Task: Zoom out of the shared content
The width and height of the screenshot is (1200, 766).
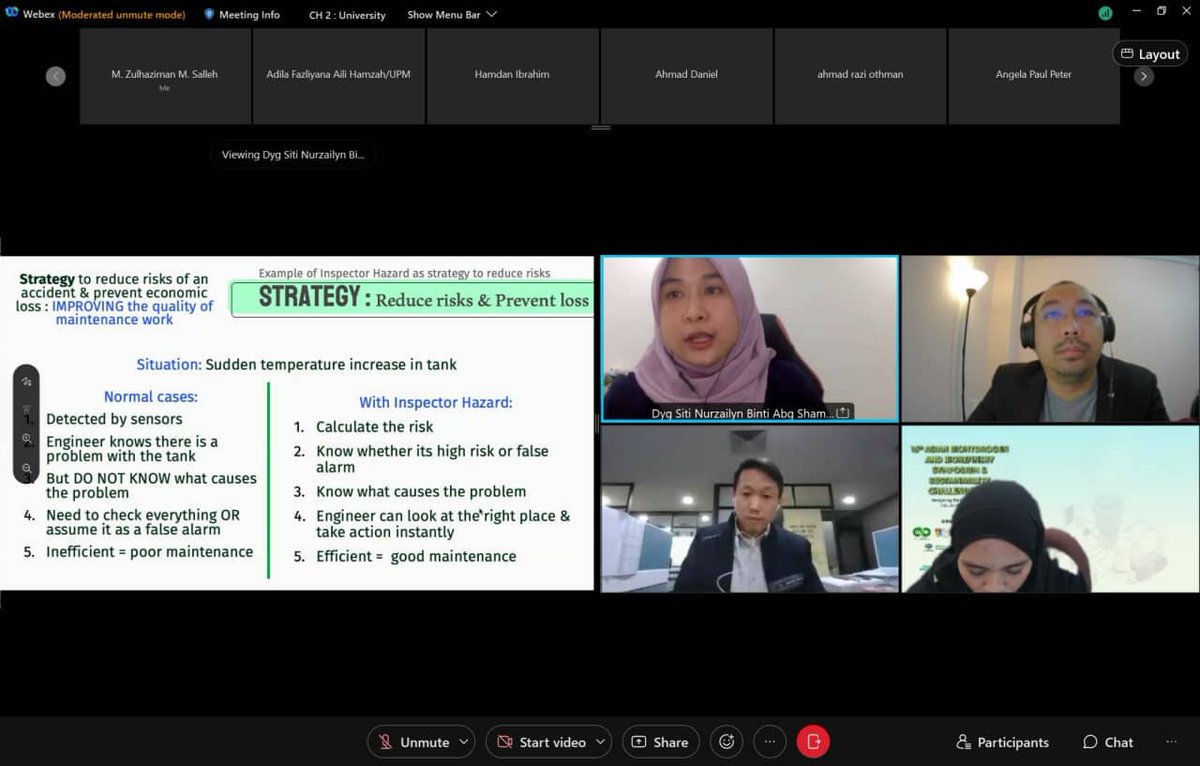Action: 27,468
